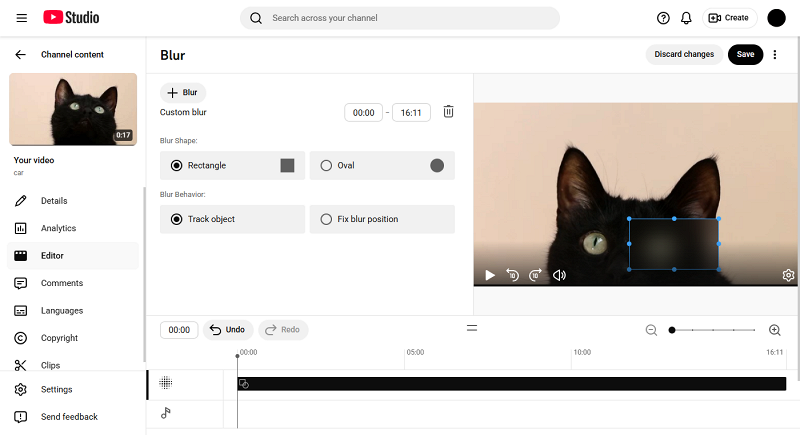Click the timeline panel resize handle

[472, 328]
